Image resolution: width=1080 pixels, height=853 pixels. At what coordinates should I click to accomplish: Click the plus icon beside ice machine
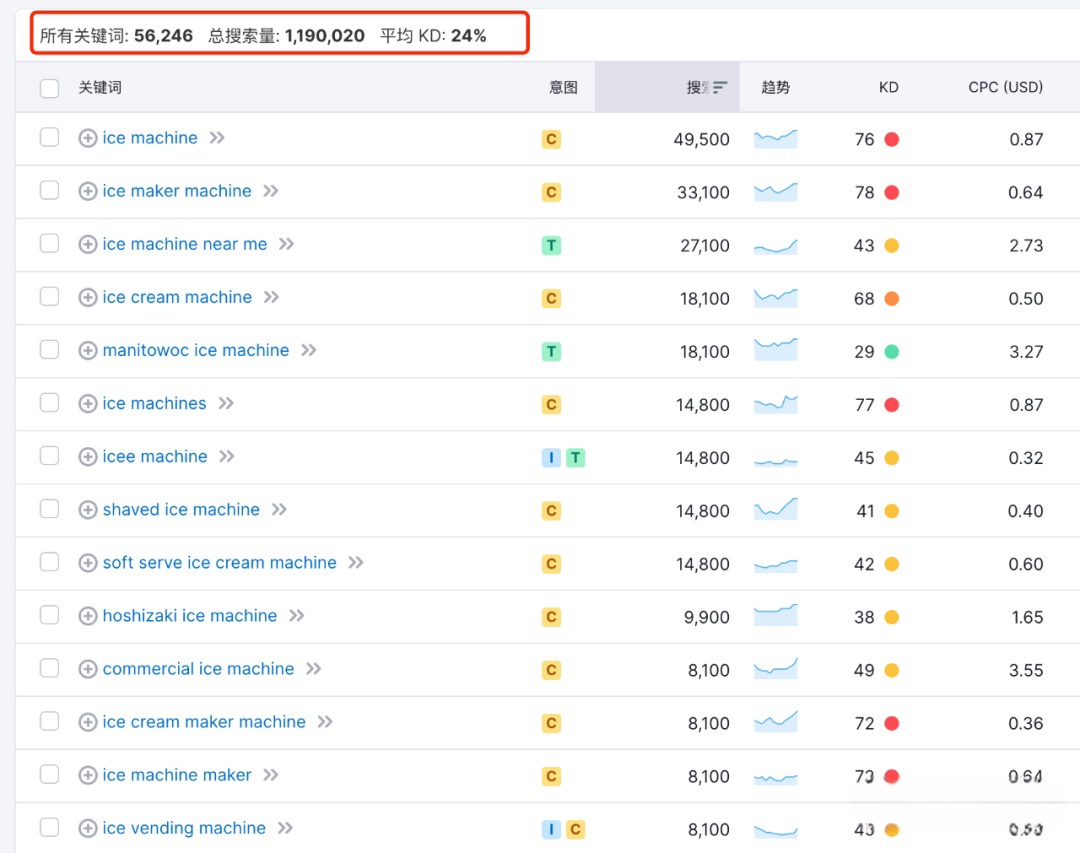pyautogui.click(x=87, y=138)
